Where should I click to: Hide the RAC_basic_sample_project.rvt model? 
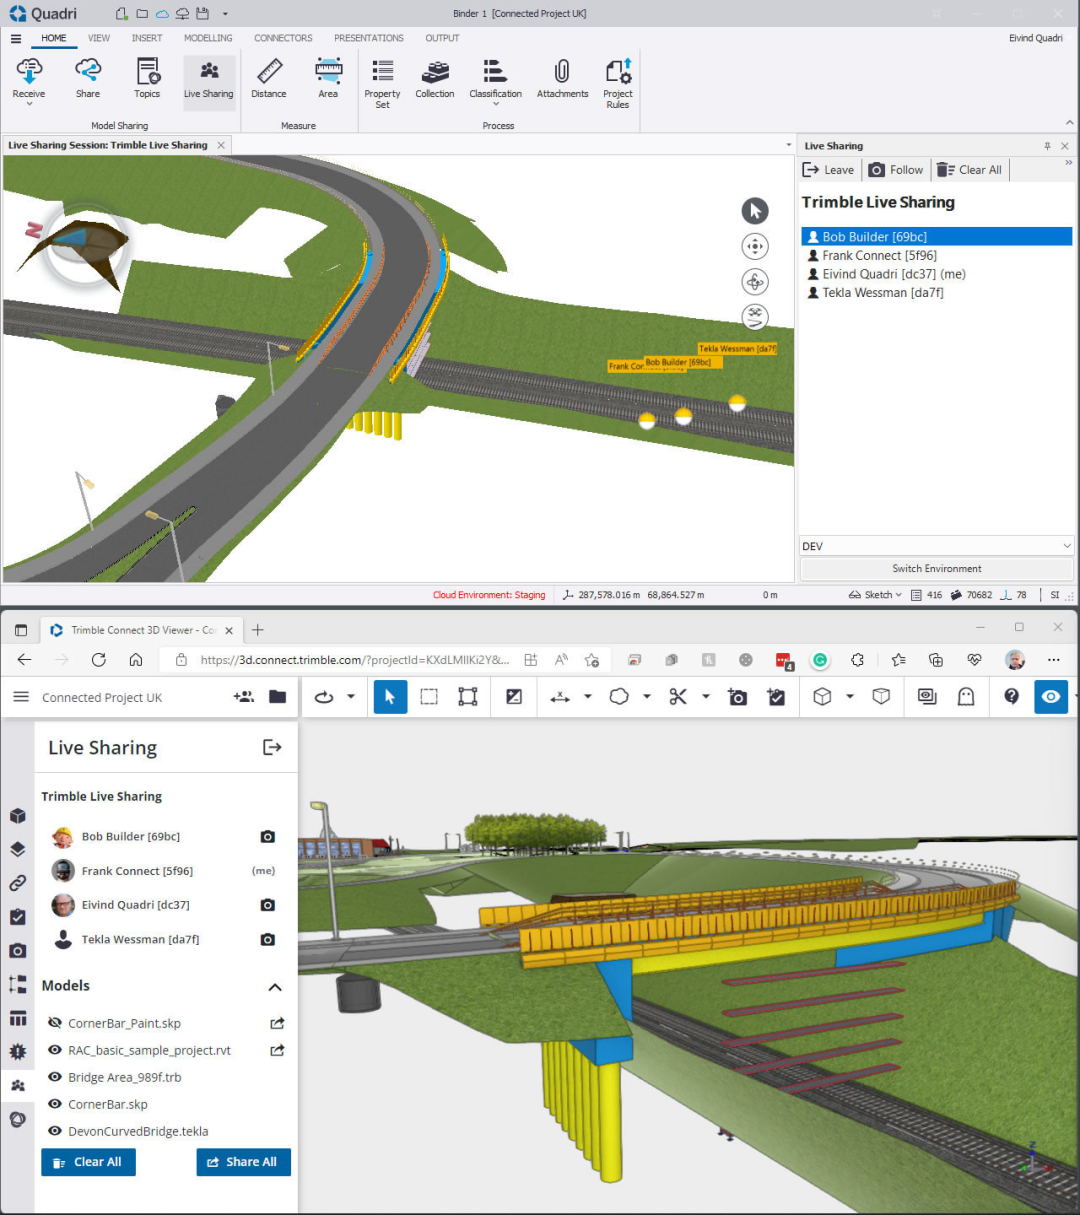(x=55, y=1050)
